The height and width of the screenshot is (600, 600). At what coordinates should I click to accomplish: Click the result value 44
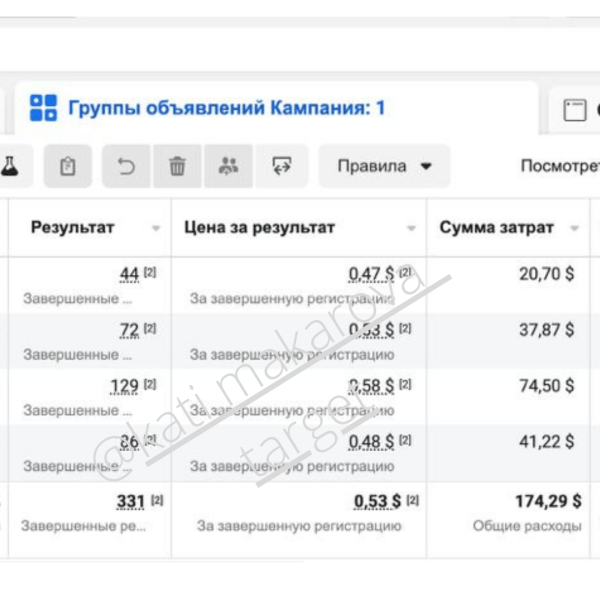[x=129, y=274]
